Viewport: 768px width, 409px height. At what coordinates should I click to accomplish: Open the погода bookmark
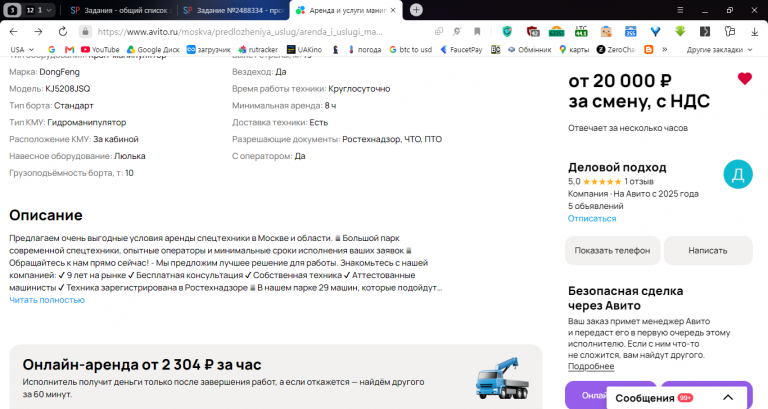364,49
